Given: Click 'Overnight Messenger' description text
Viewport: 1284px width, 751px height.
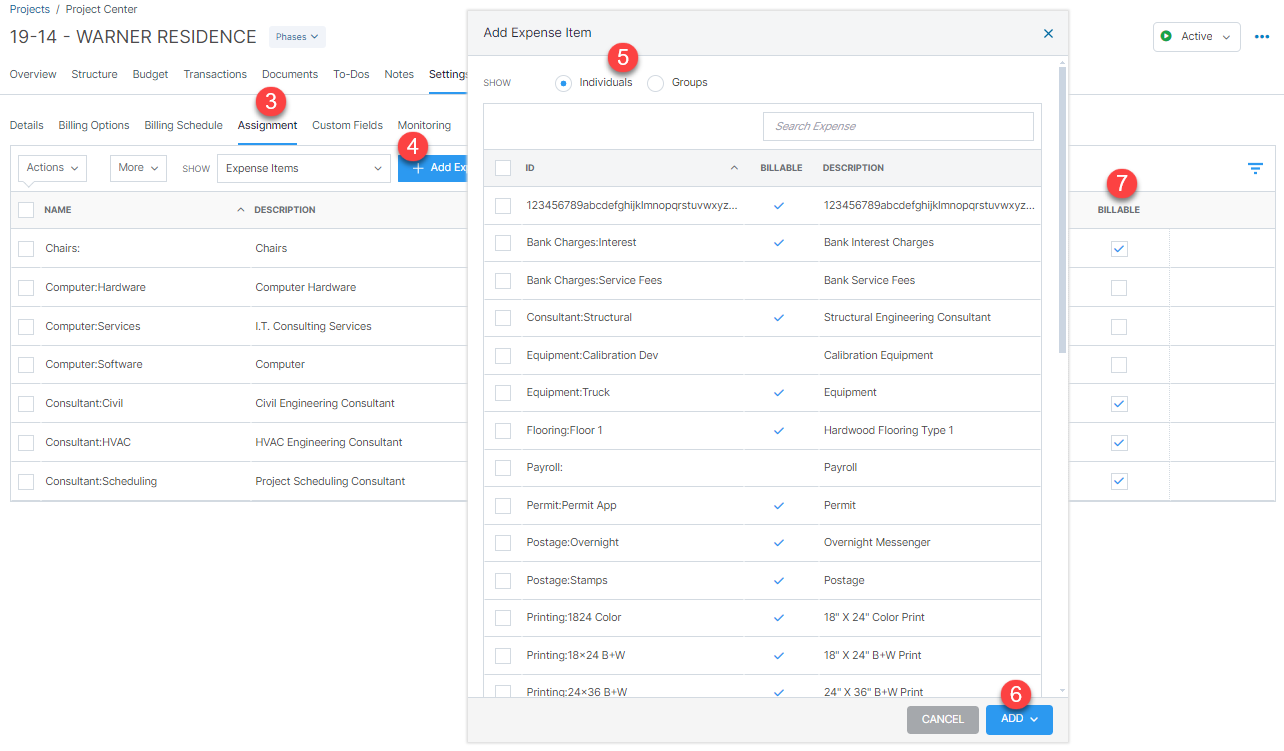Looking at the screenshot, I should (x=877, y=543).
